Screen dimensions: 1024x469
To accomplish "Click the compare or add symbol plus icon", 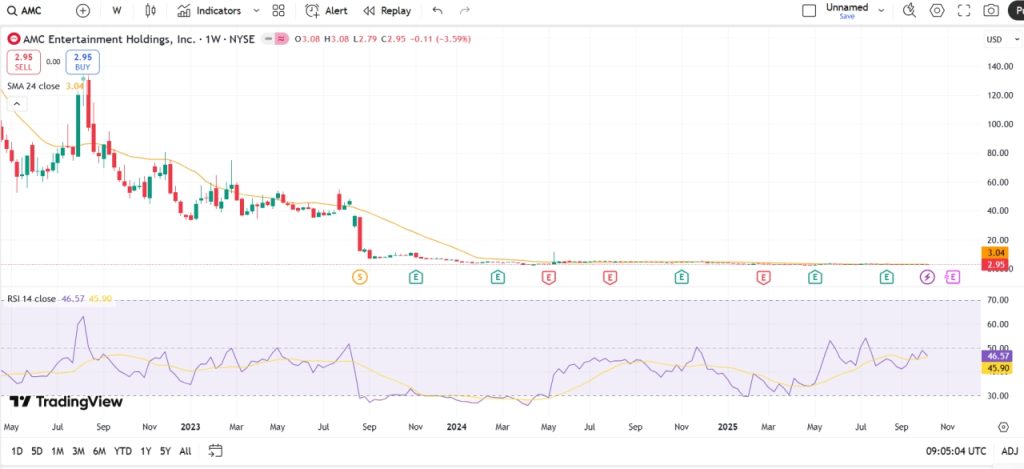I will (x=83, y=11).
